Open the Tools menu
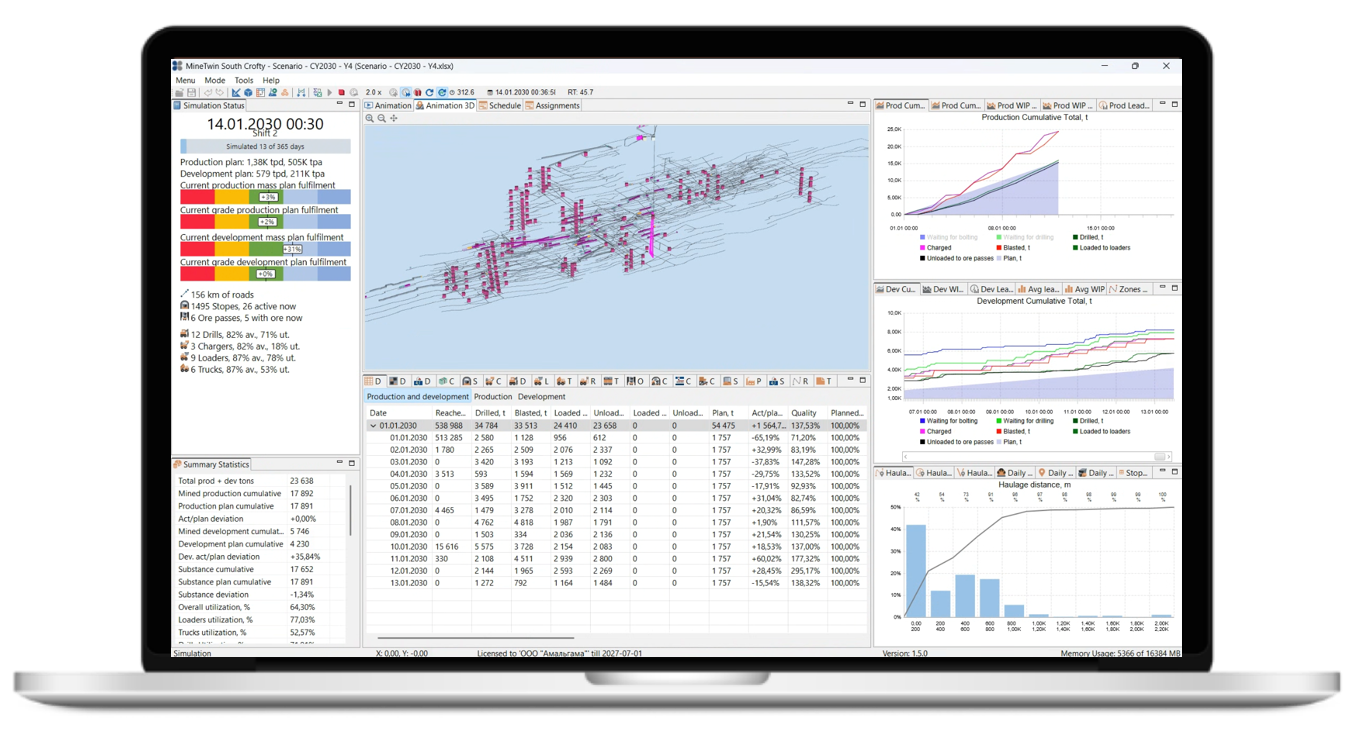This screenshot has width=1357, height=744. (243, 80)
